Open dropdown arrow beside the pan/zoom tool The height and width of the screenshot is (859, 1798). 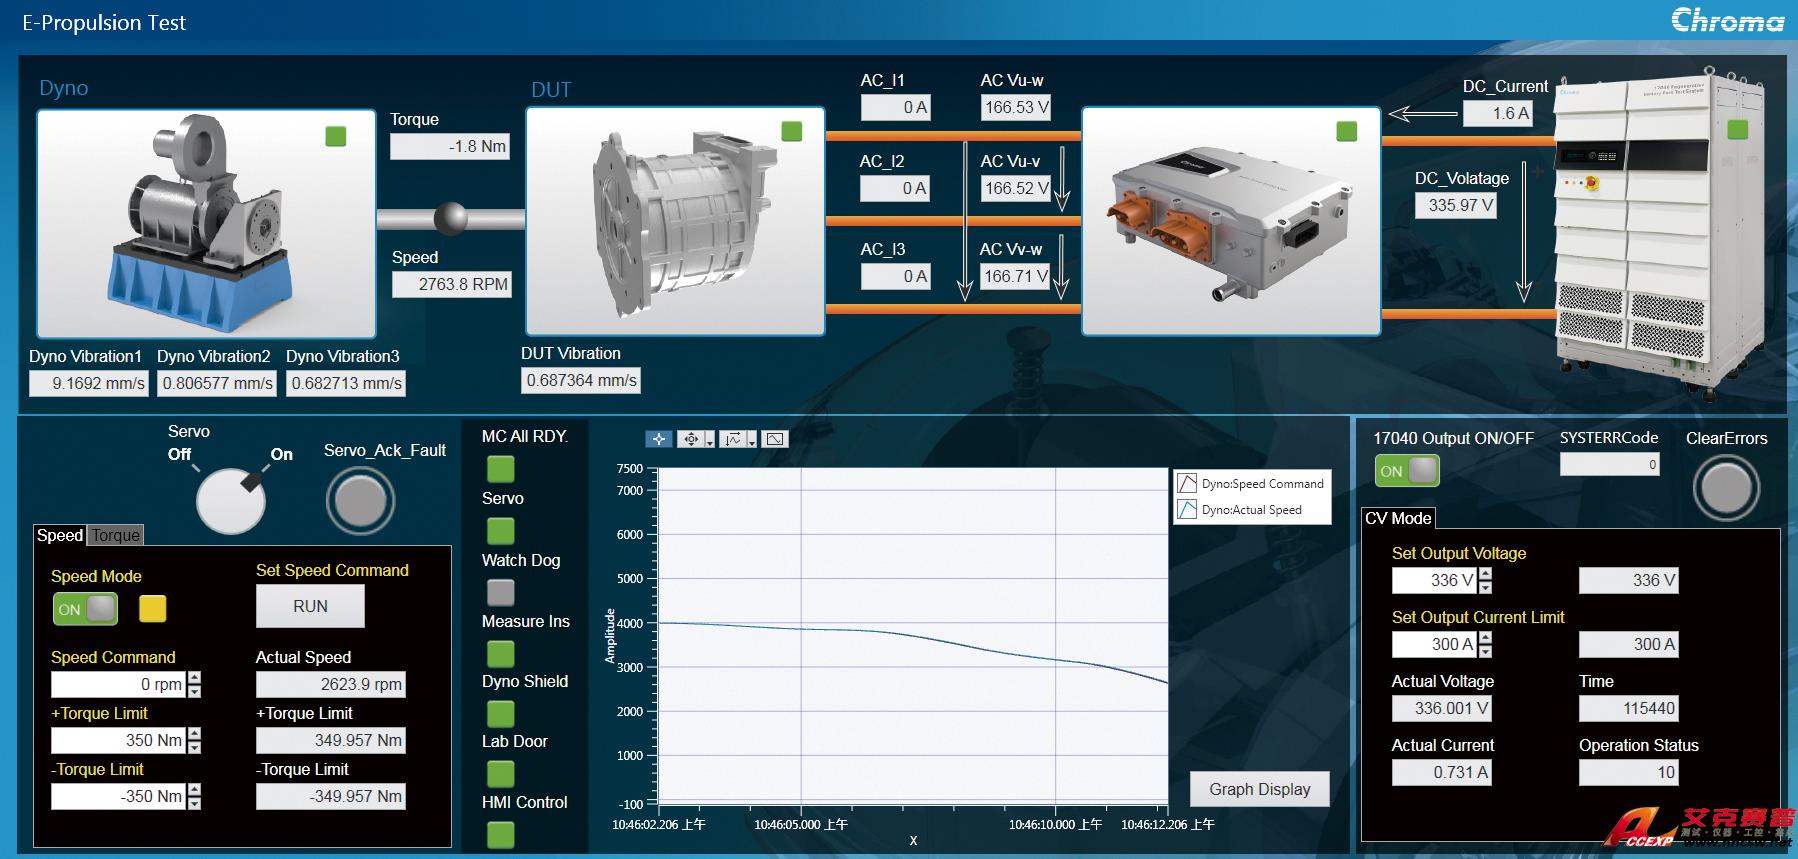click(710, 441)
